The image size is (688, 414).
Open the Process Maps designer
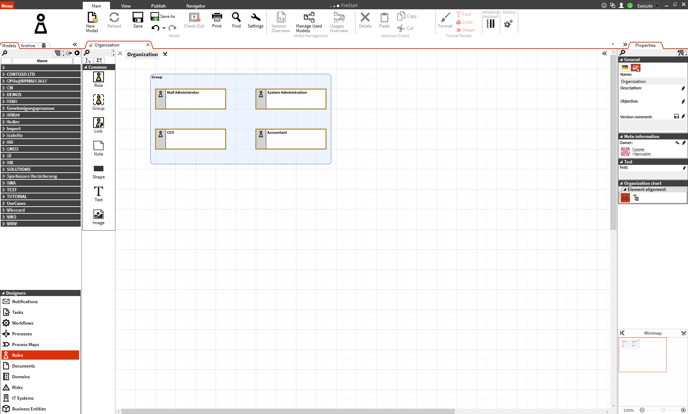point(40,345)
